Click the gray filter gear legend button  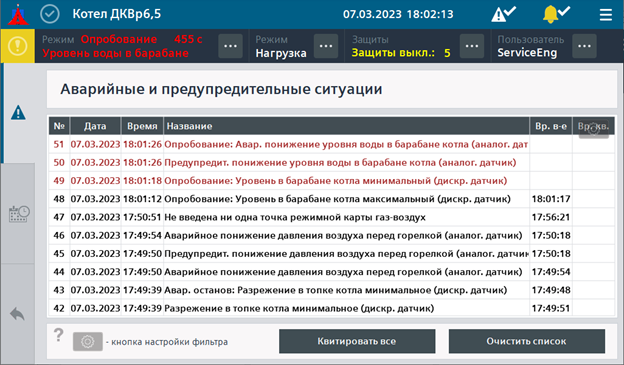pos(88,342)
